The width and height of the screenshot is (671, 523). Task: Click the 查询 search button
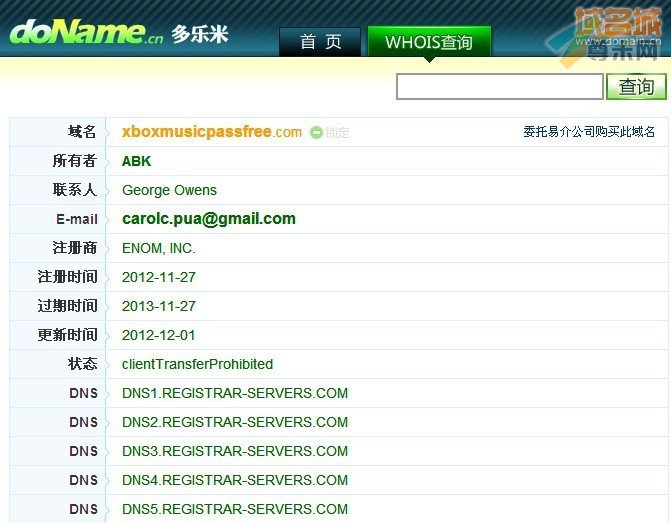(x=636, y=86)
